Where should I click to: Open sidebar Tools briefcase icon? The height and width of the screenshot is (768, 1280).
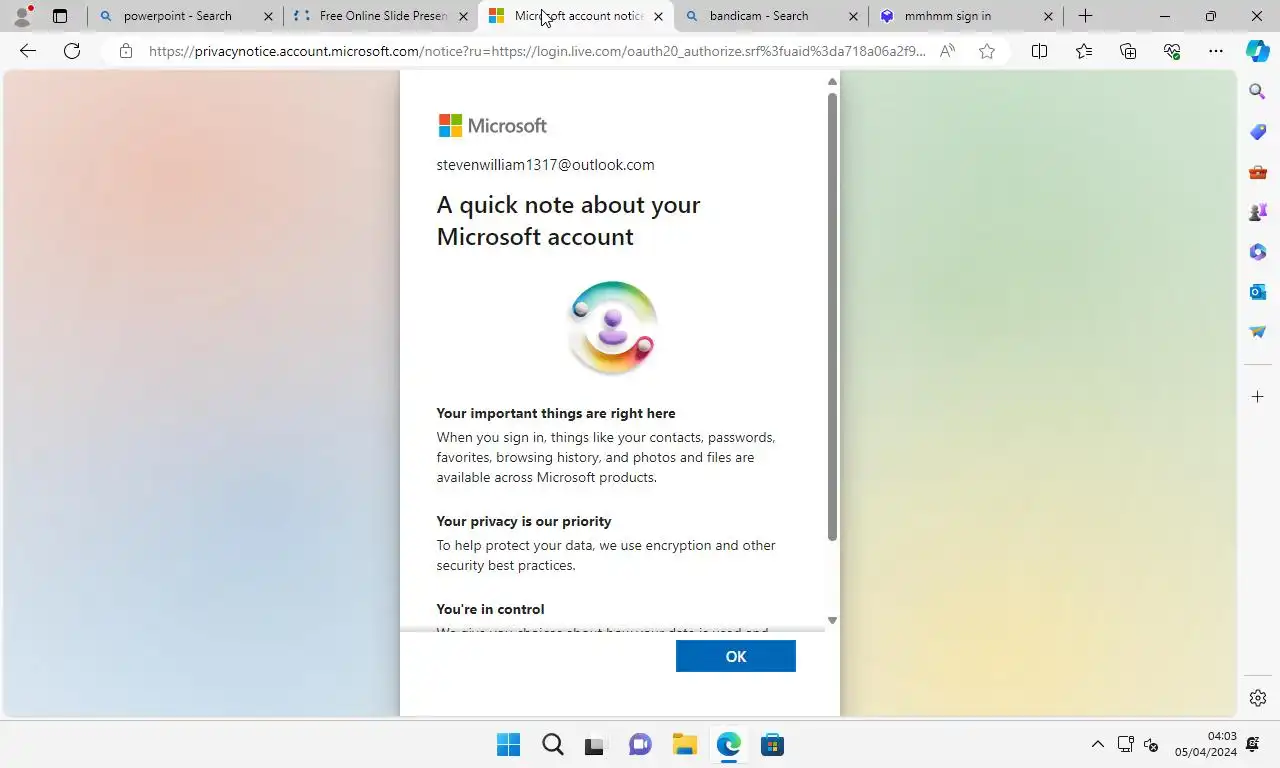(1258, 172)
